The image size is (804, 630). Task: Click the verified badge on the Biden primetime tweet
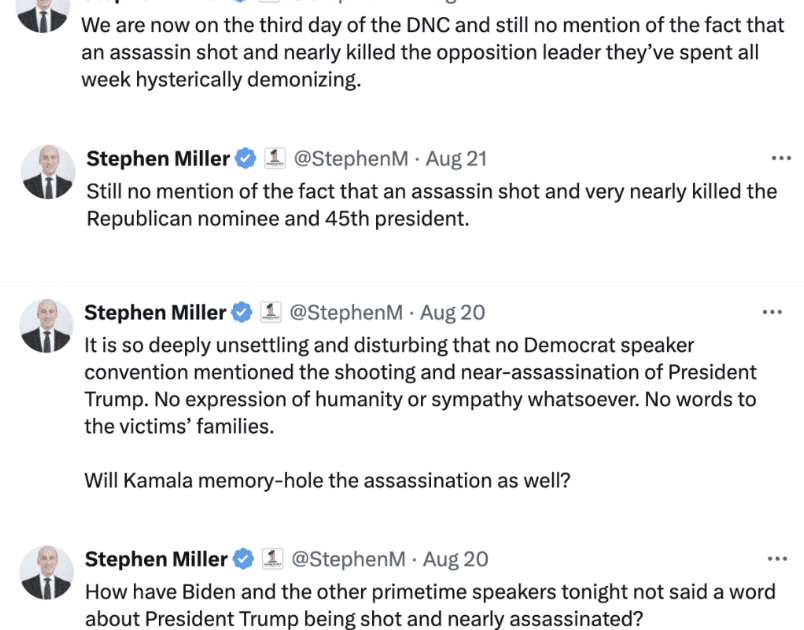(x=243, y=559)
